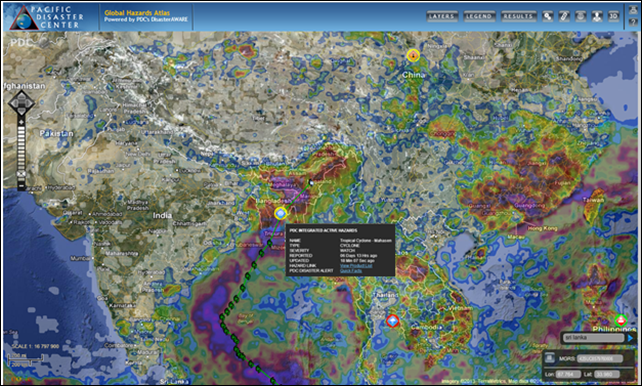Click the Mumbai city label
The width and height of the screenshot is (642, 386).
[x=80, y=258]
